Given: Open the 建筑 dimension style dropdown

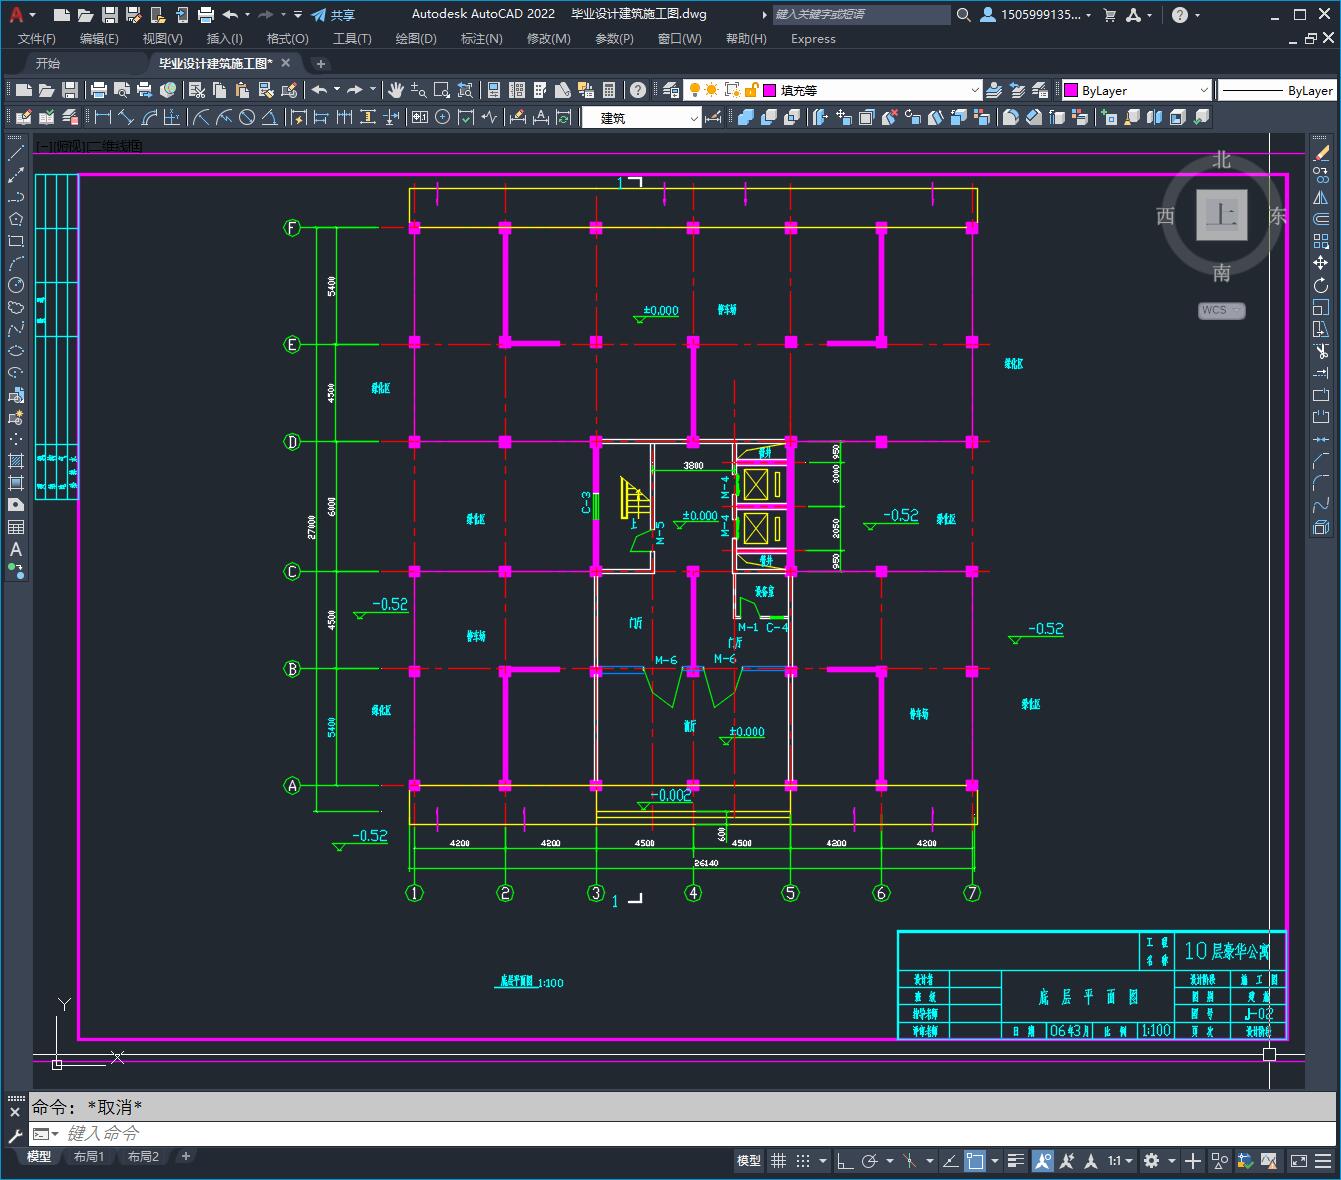Looking at the screenshot, I should click(x=642, y=117).
